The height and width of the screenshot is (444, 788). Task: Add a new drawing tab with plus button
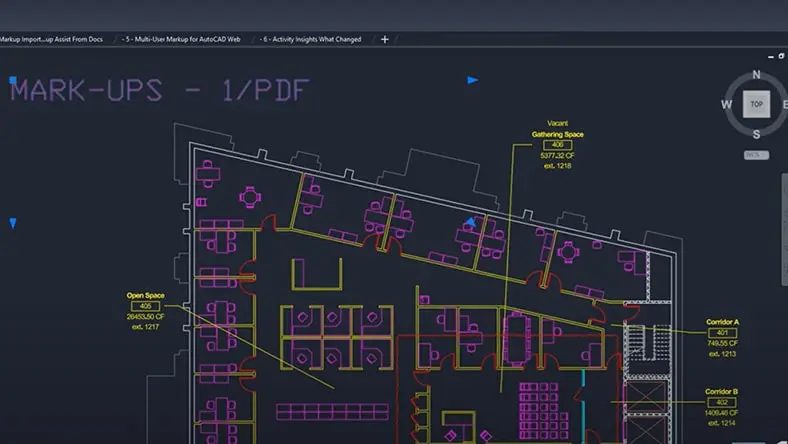tap(385, 39)
